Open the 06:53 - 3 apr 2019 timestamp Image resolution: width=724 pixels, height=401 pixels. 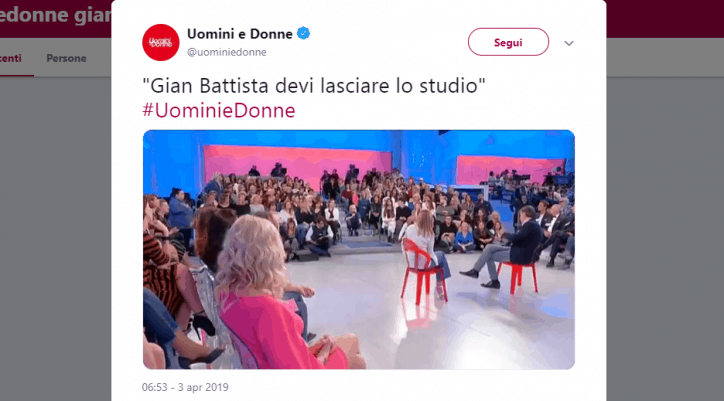tap(185, 387)
